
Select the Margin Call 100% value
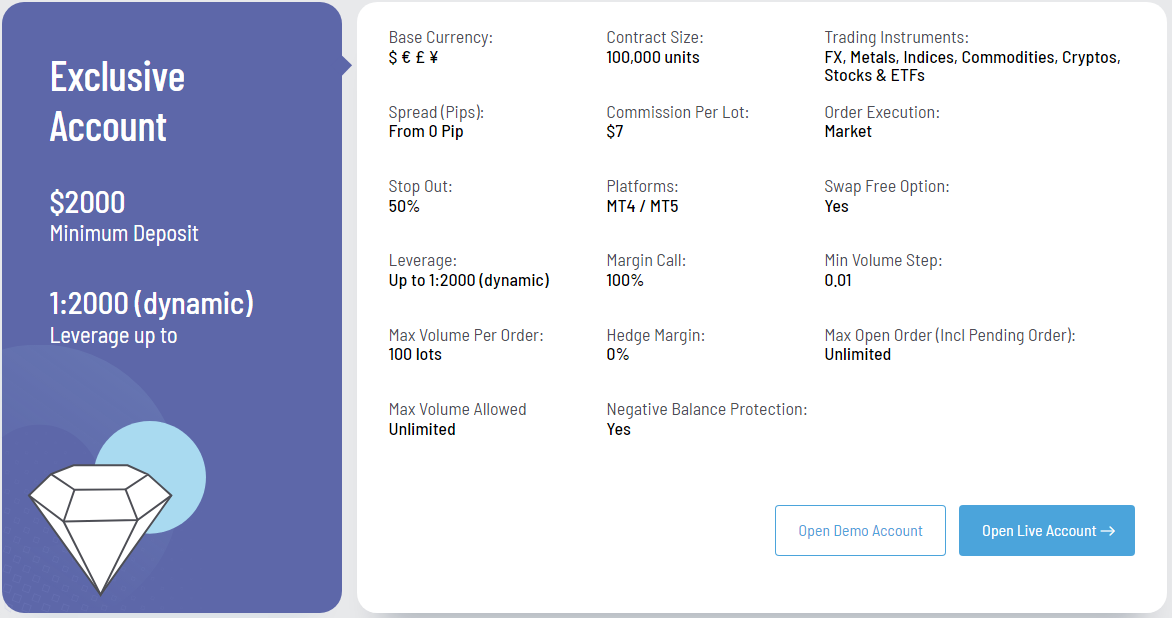coord(625,280)
